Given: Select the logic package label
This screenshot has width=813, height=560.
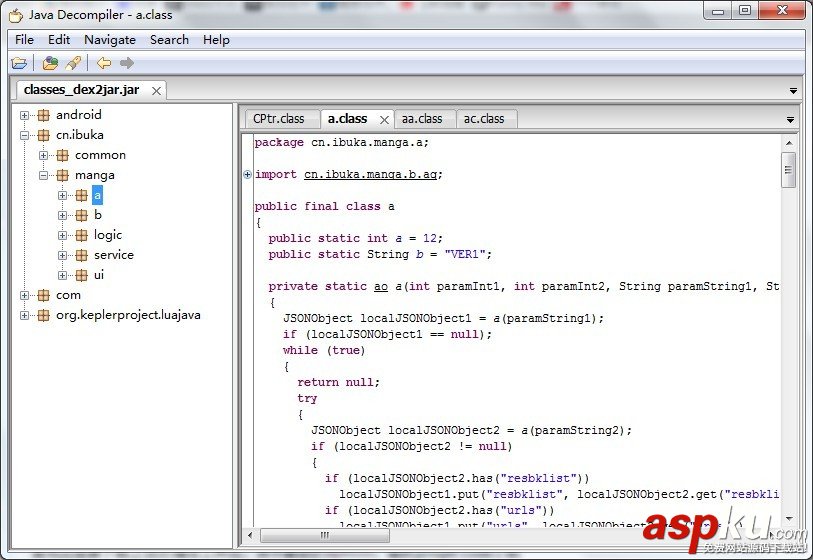Looking at the screenshot, I should (108, 235).
